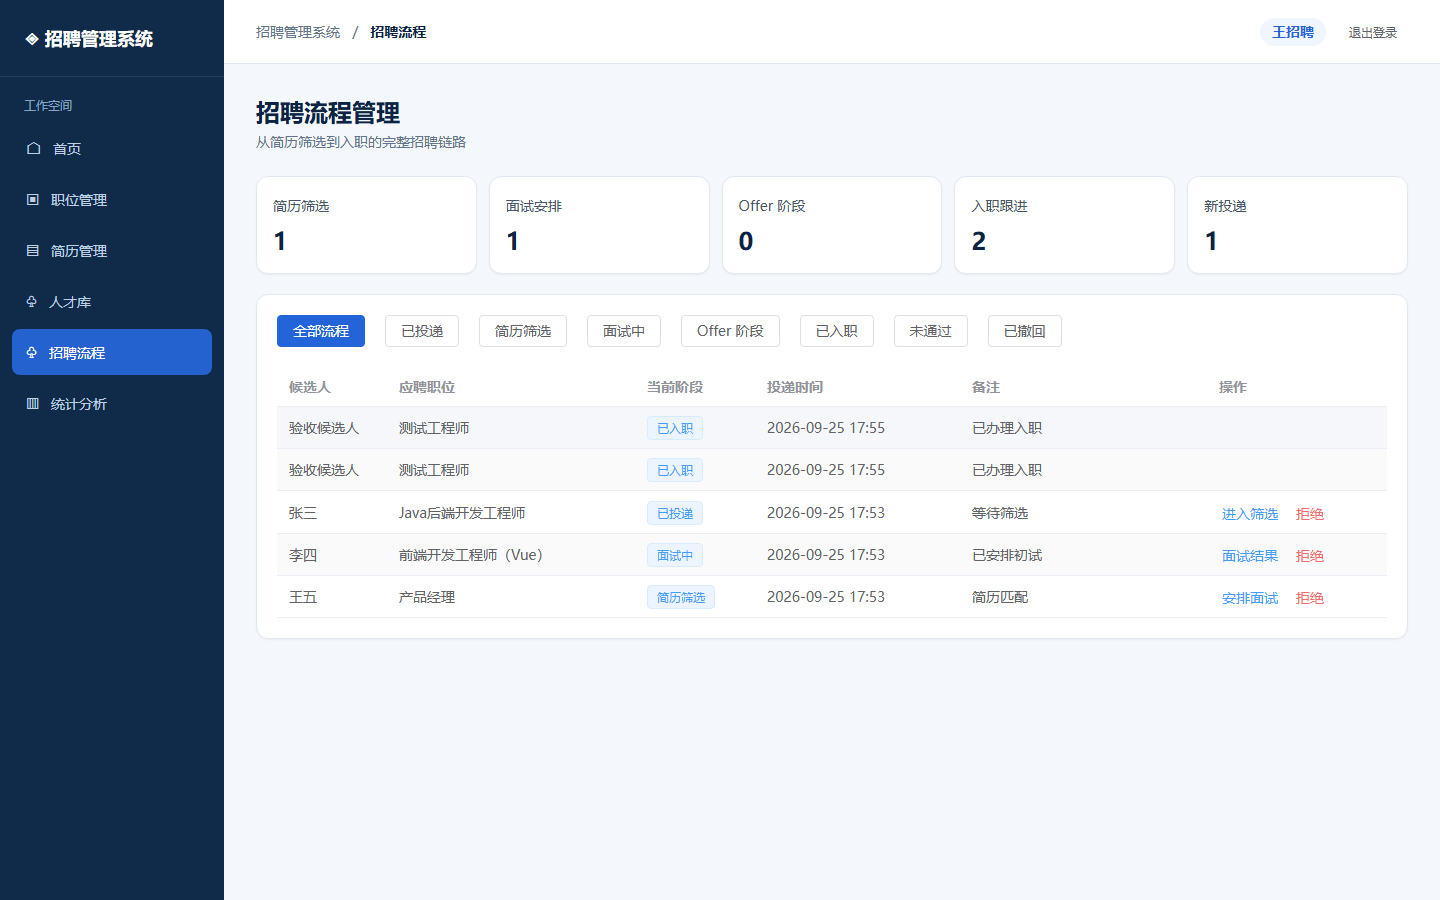The width and height of the screenshot is (1440, 900).
Task: Show candidates under 已入职 tab
Action: coord(837,331)
